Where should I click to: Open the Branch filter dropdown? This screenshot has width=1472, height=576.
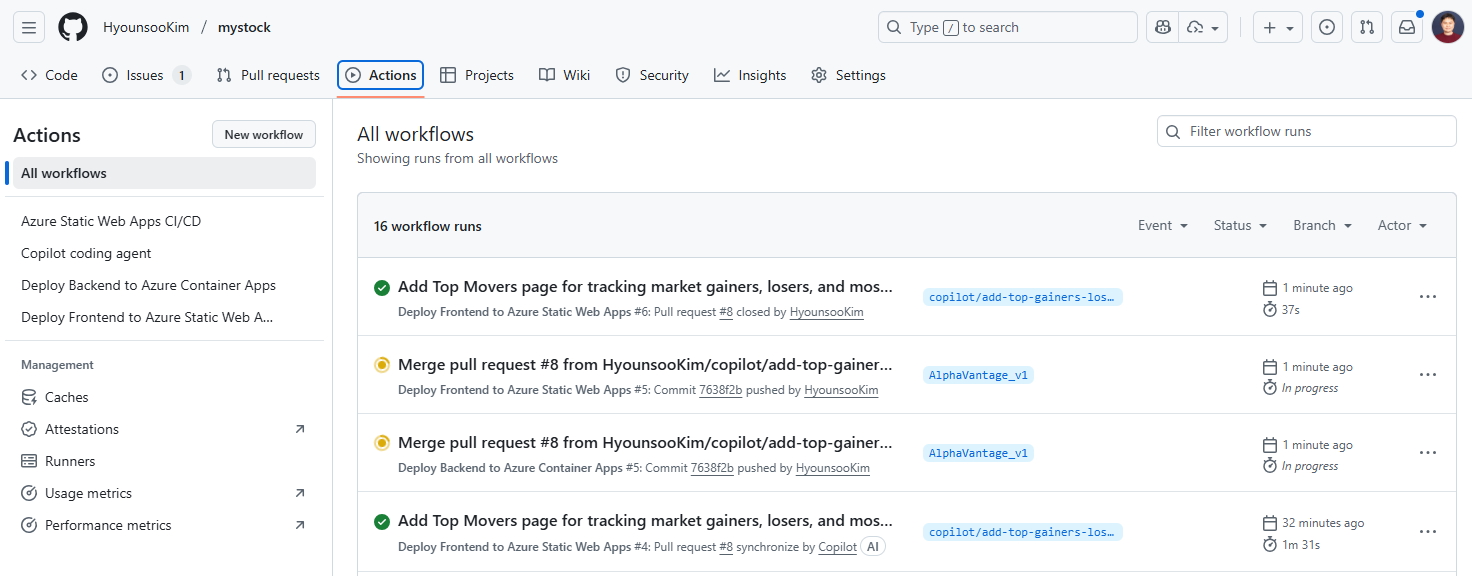1322,226
